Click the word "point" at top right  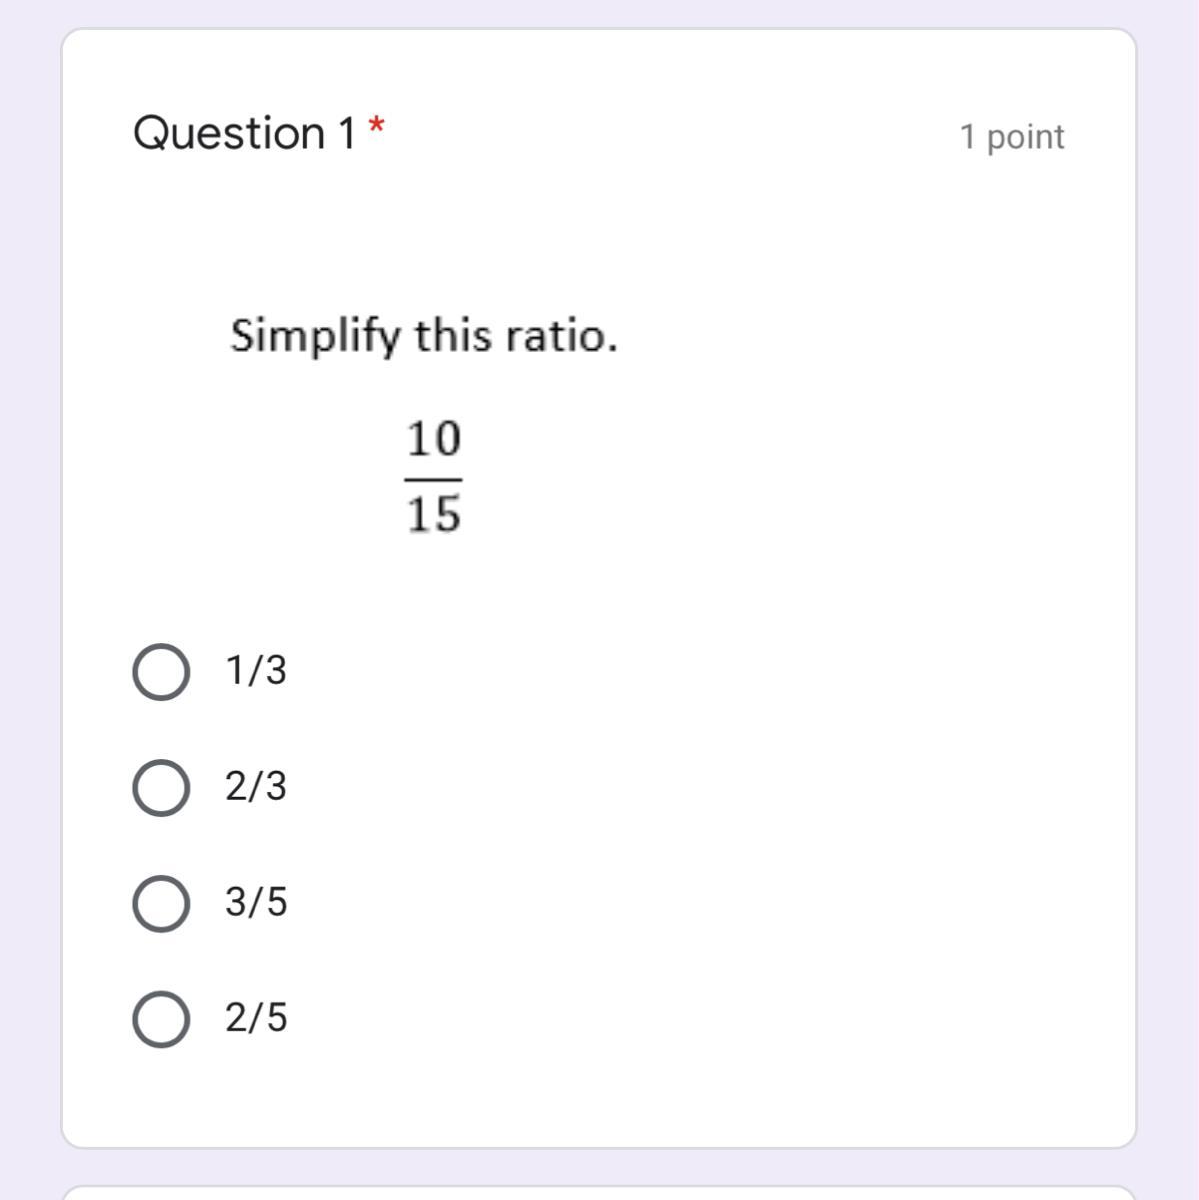[1026, 138]
